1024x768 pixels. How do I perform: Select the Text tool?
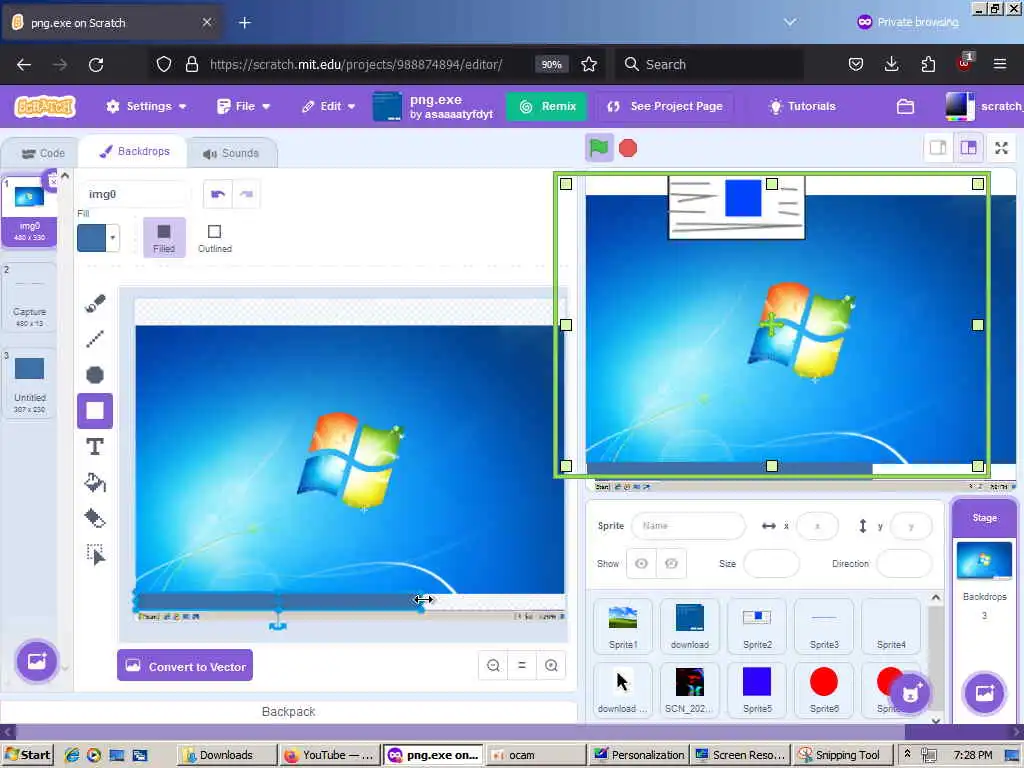[x=95, y=447]
